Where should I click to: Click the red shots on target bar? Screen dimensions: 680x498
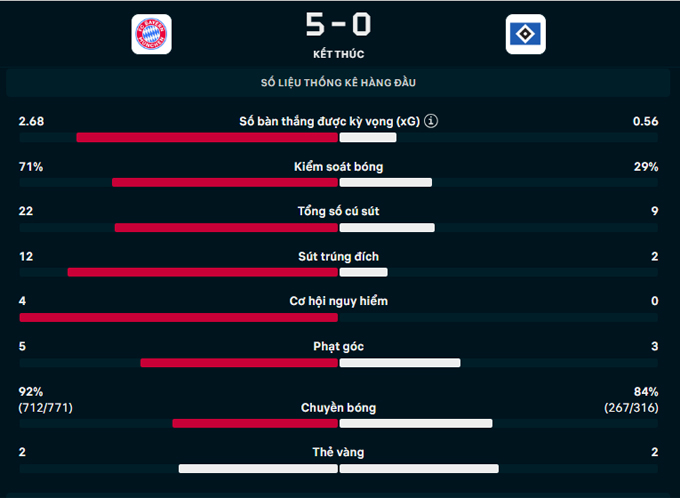click(203, 272)
